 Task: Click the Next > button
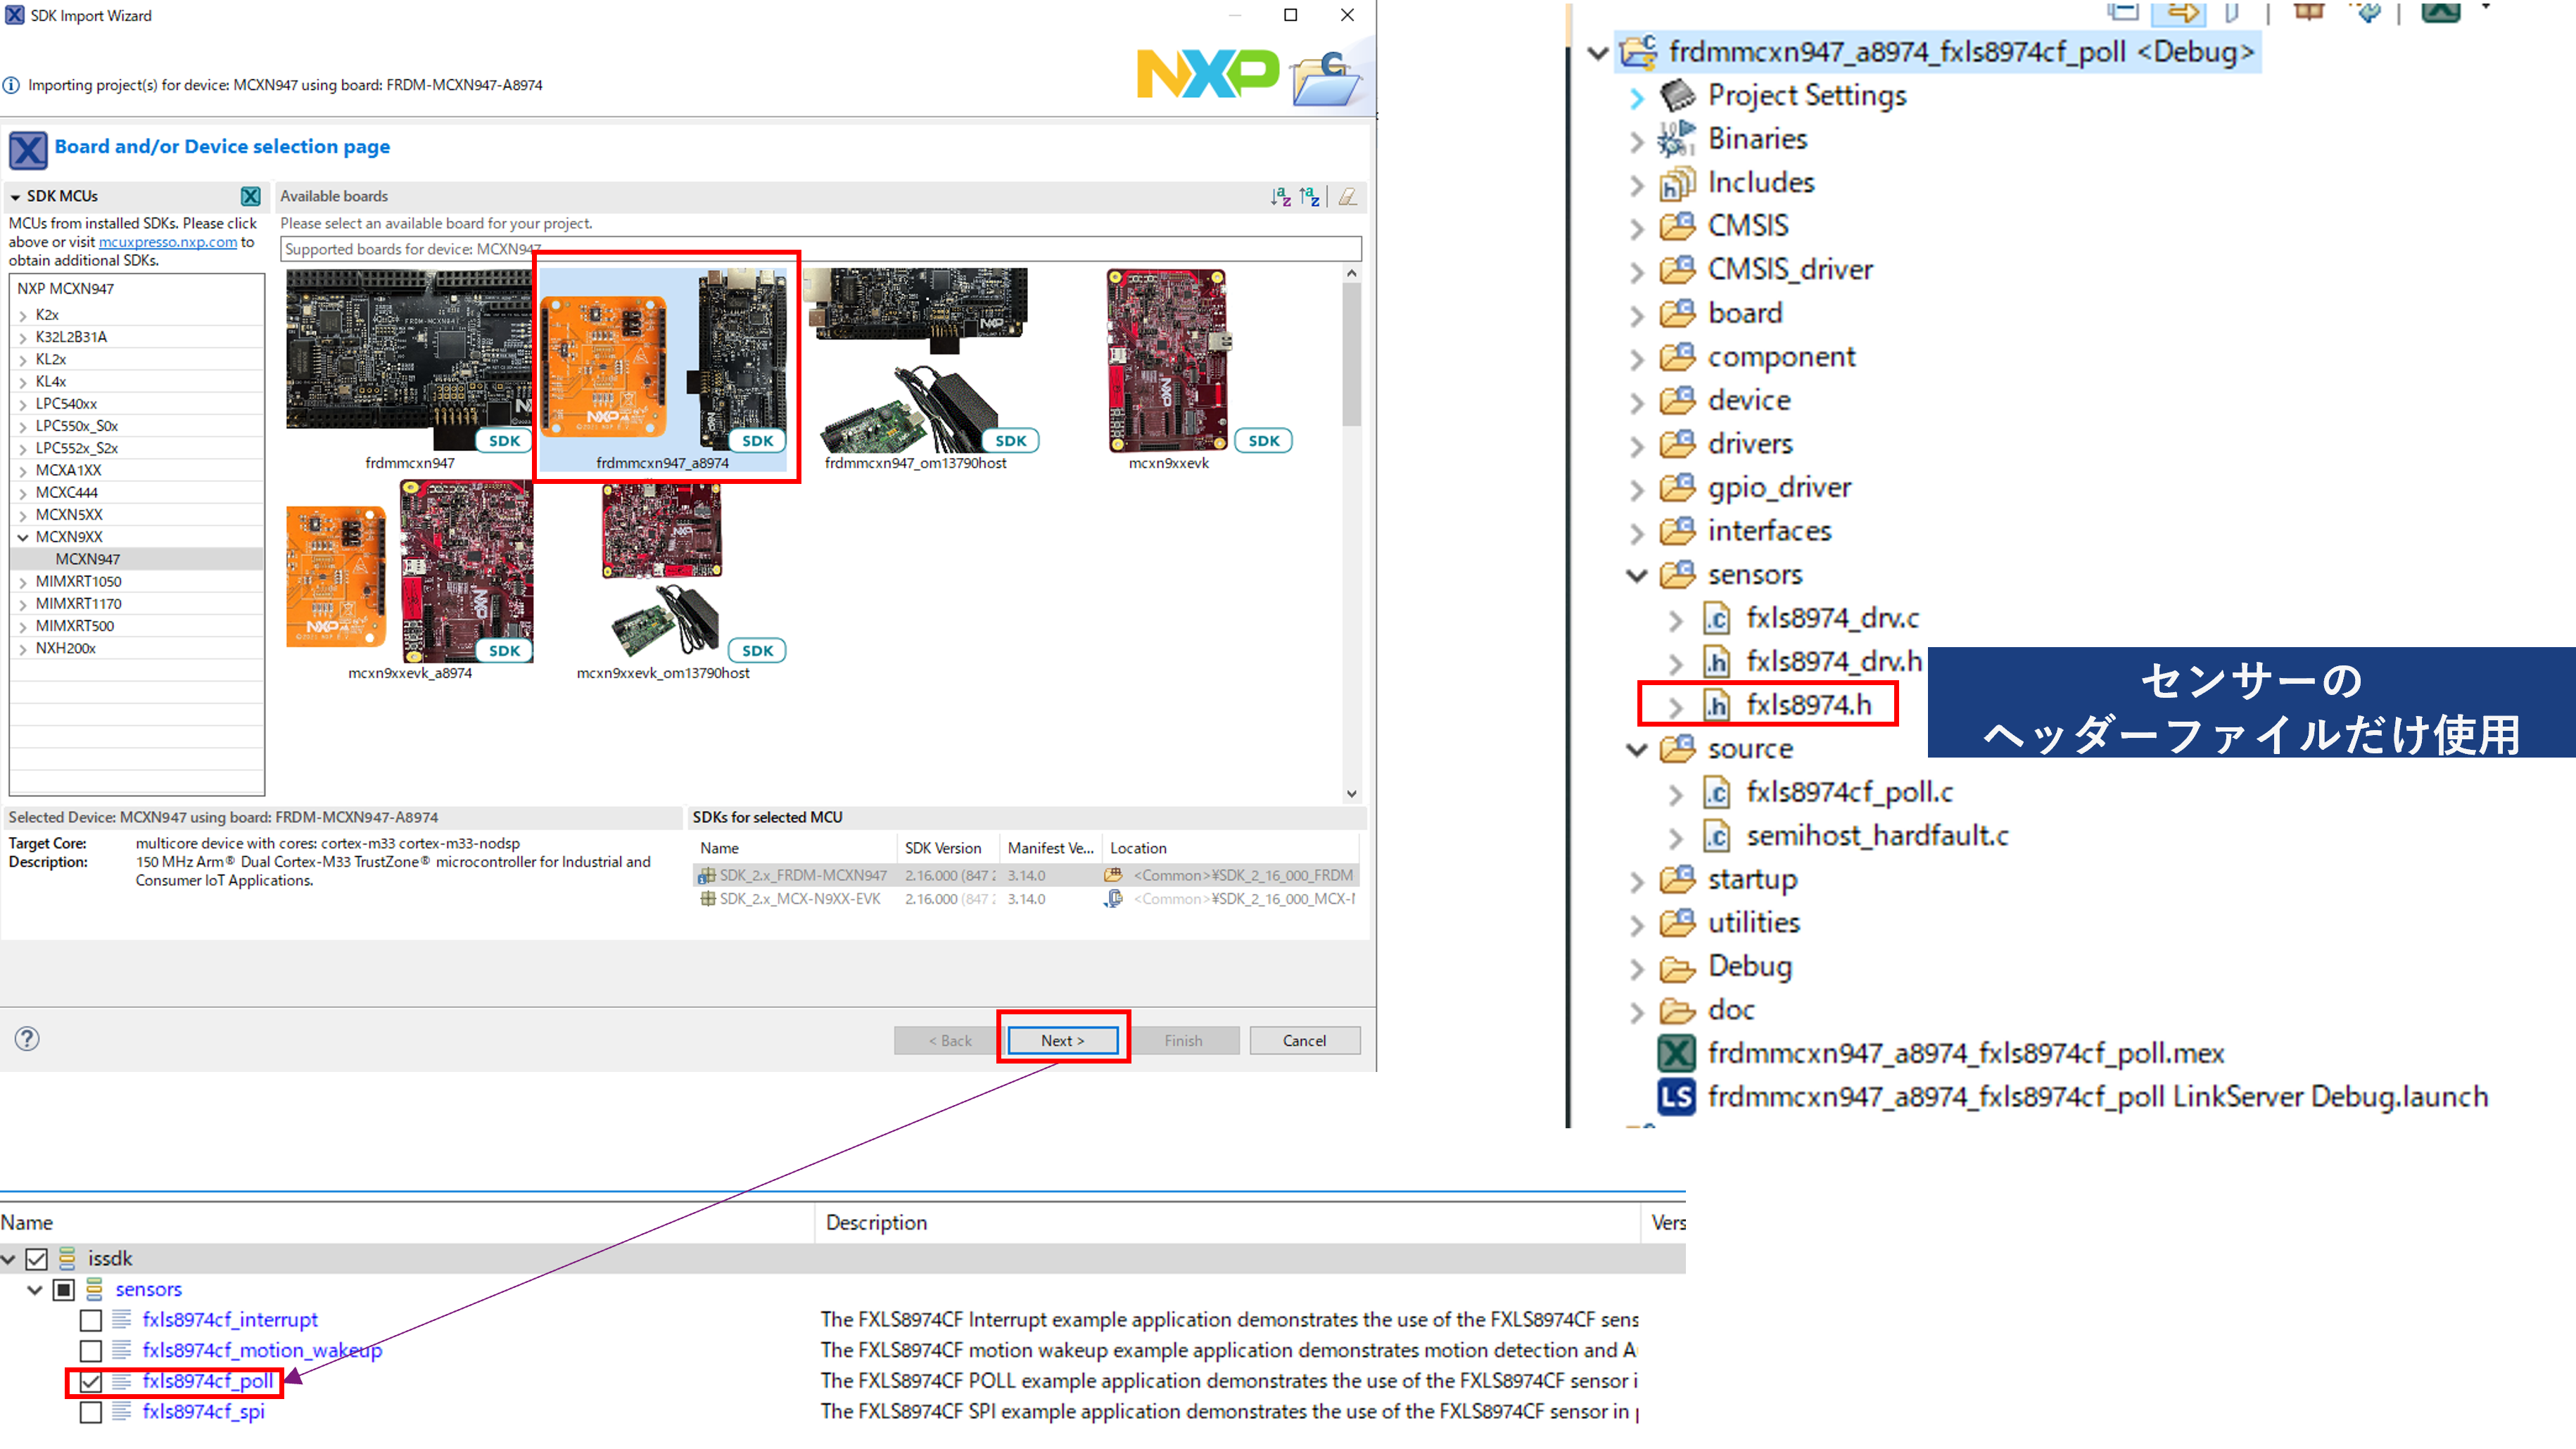(1062, 1040)
